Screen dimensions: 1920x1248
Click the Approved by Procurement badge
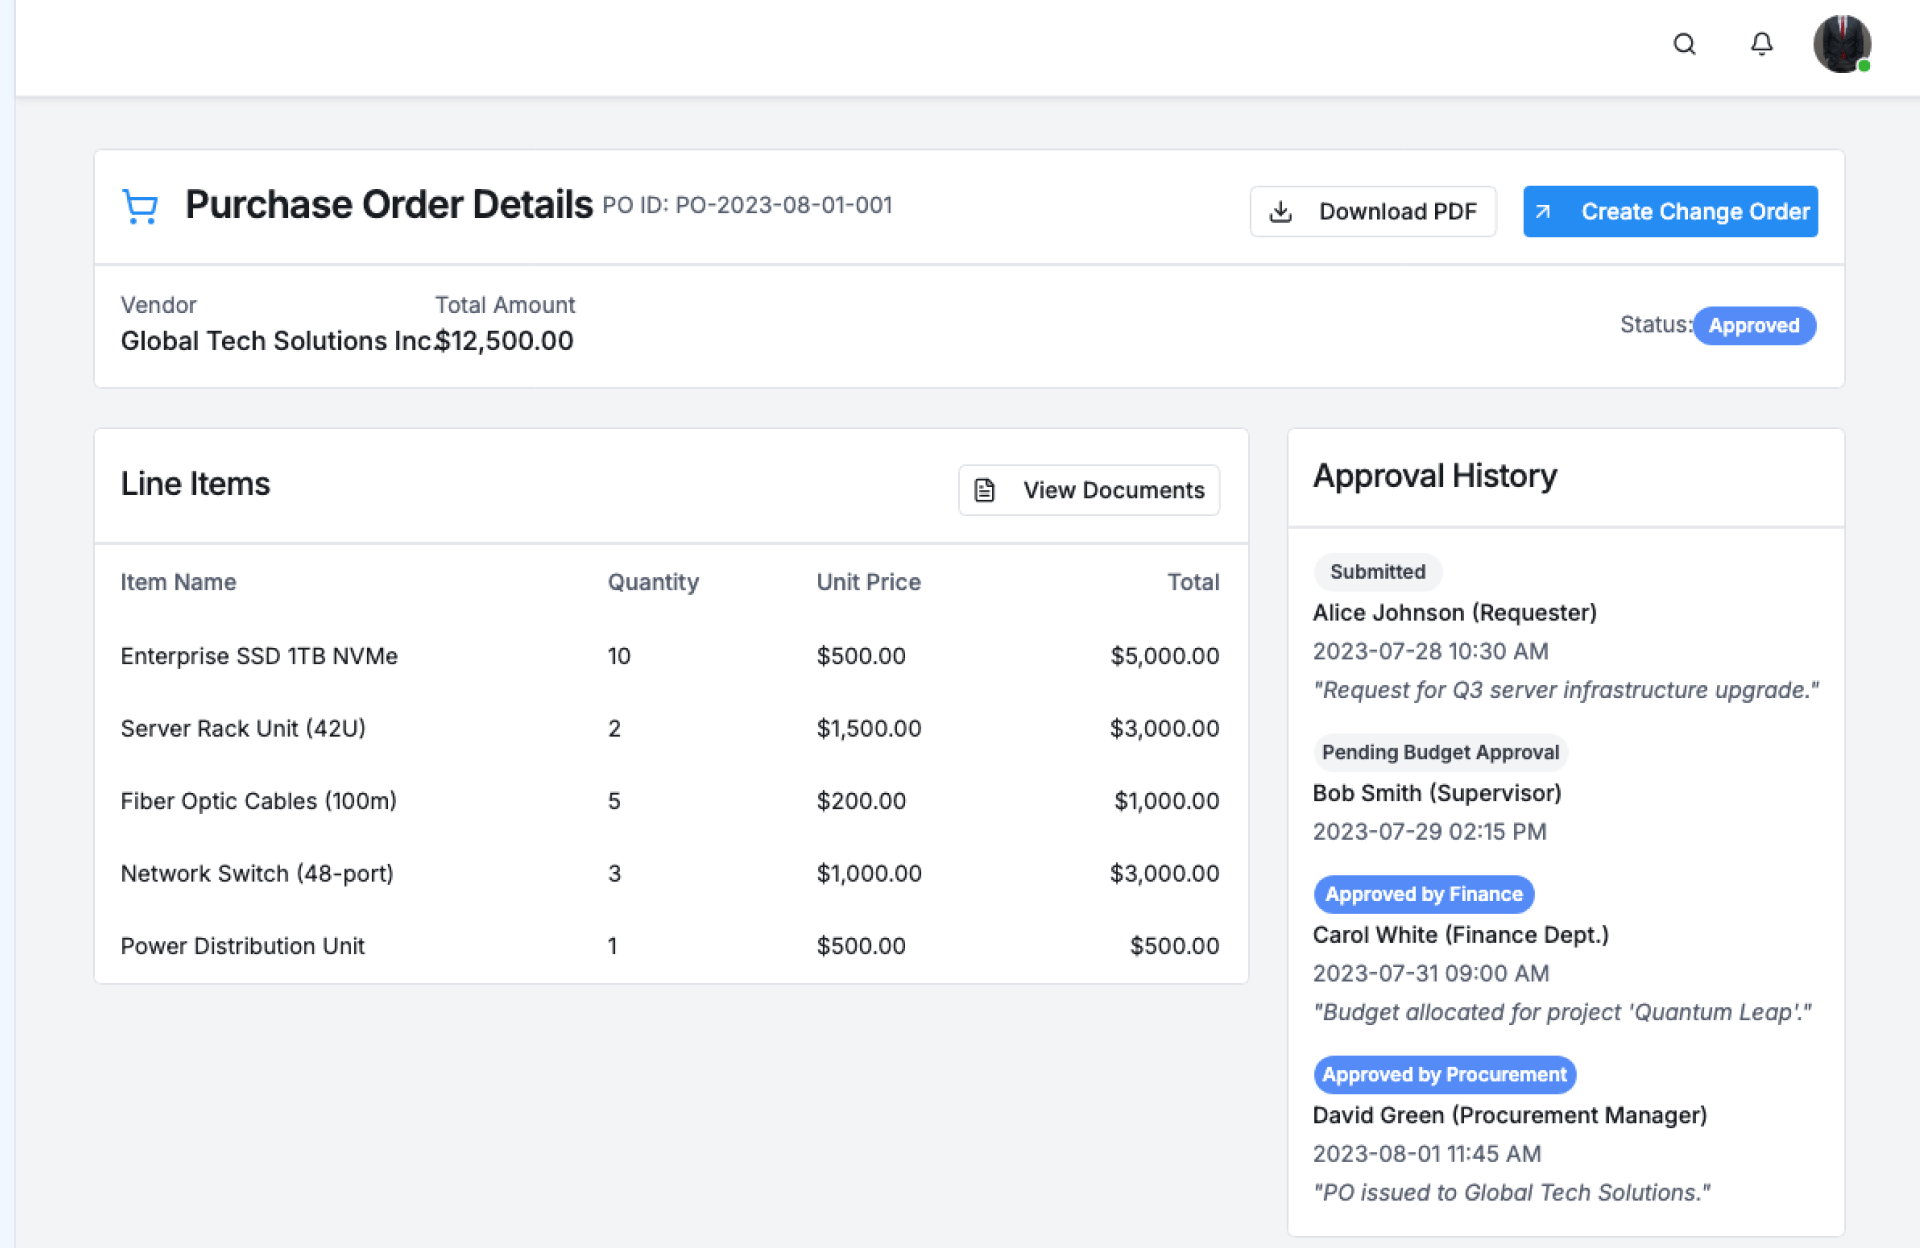[x=1444, y=1075]
